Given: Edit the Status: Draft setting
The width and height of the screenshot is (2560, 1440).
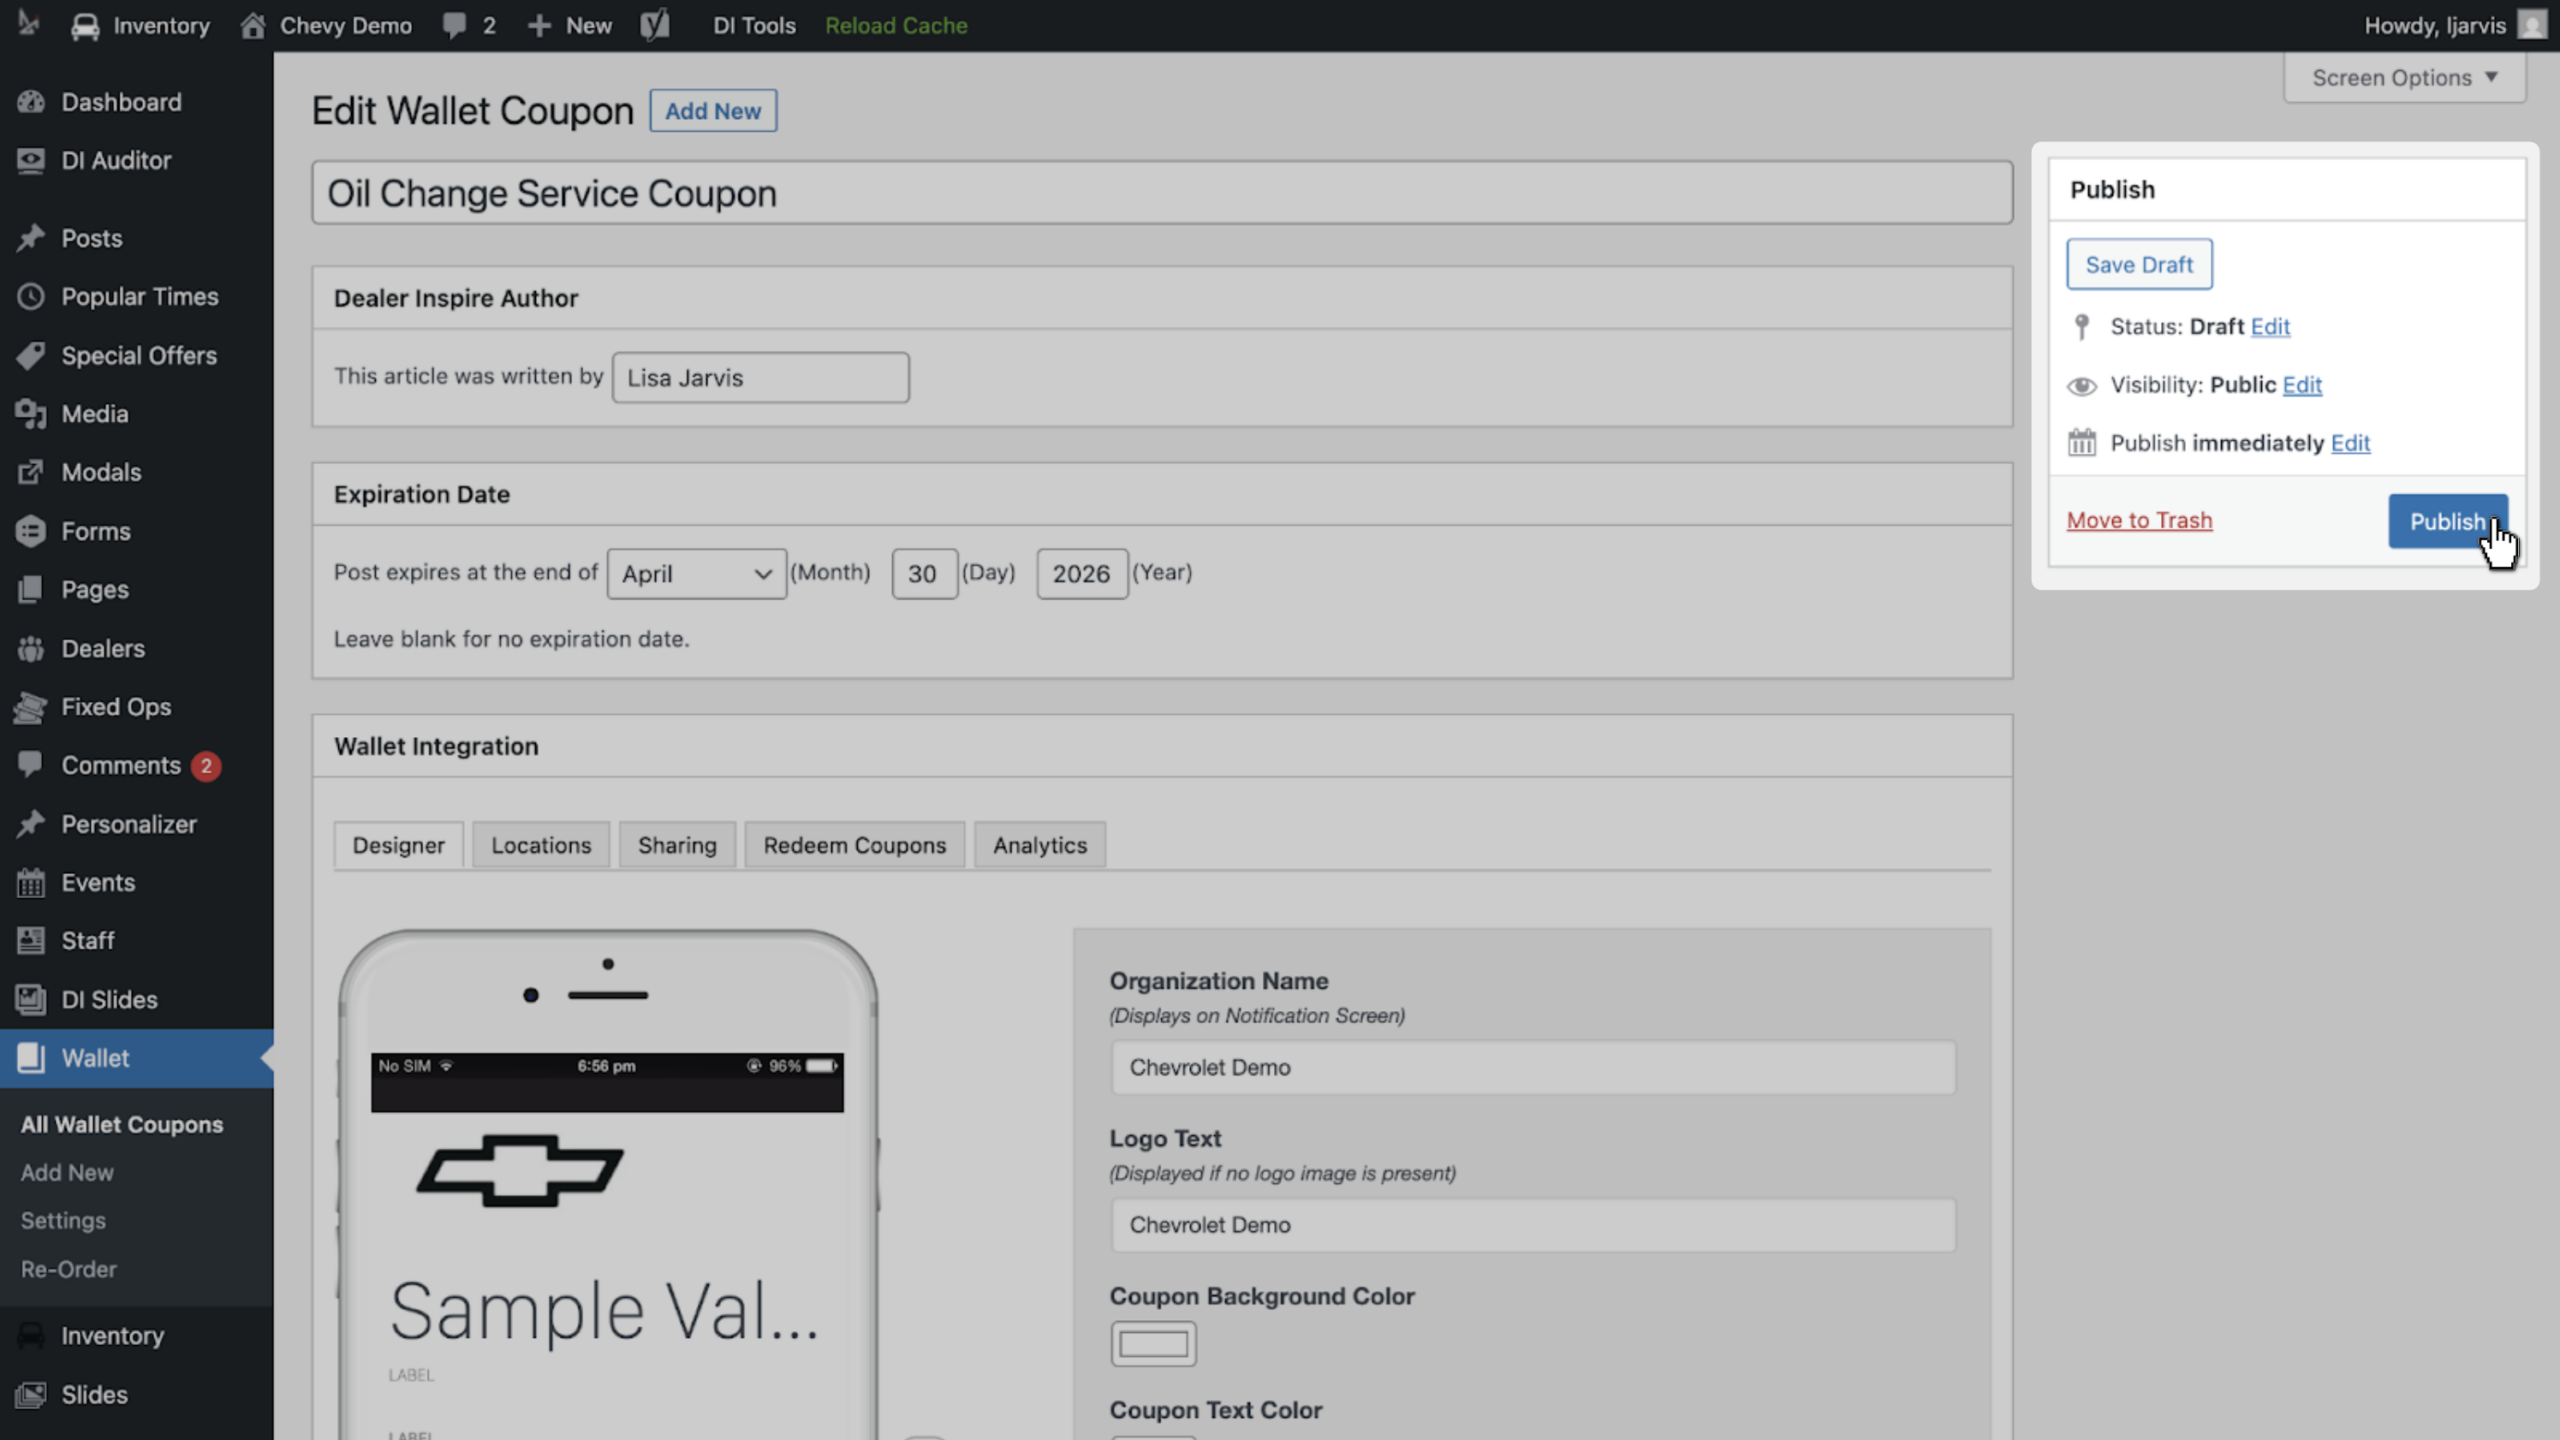Looking at the screenshot, I should (2270, 326).
